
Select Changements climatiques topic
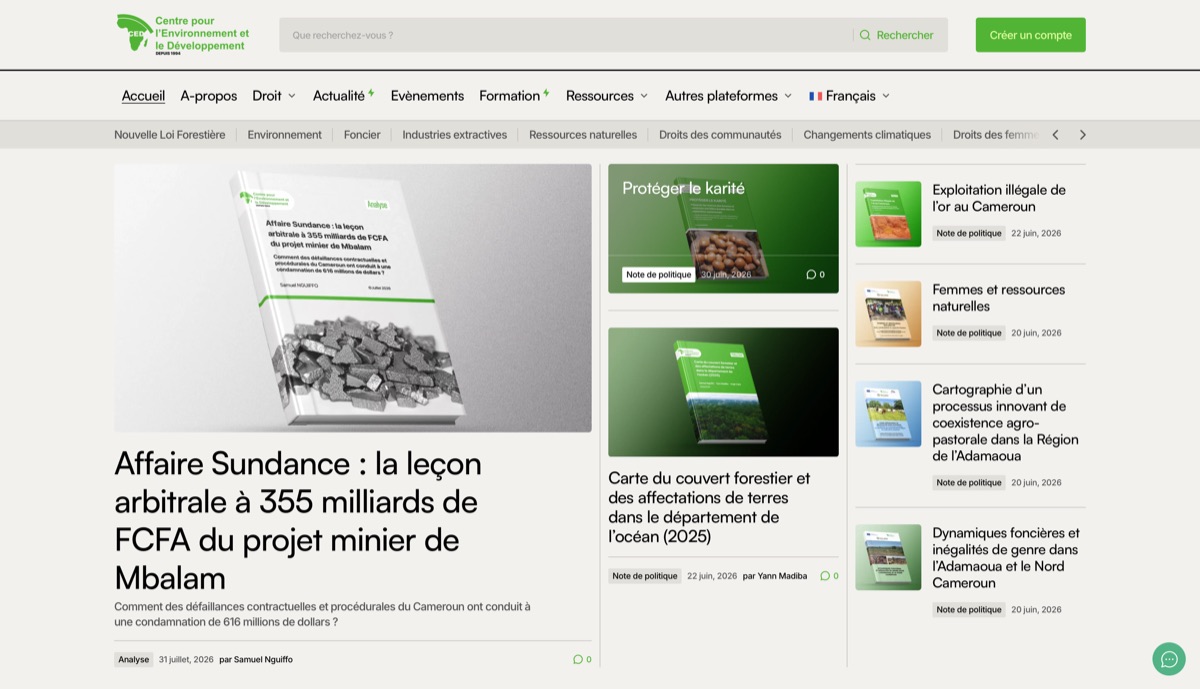click(x=867, y=135)
